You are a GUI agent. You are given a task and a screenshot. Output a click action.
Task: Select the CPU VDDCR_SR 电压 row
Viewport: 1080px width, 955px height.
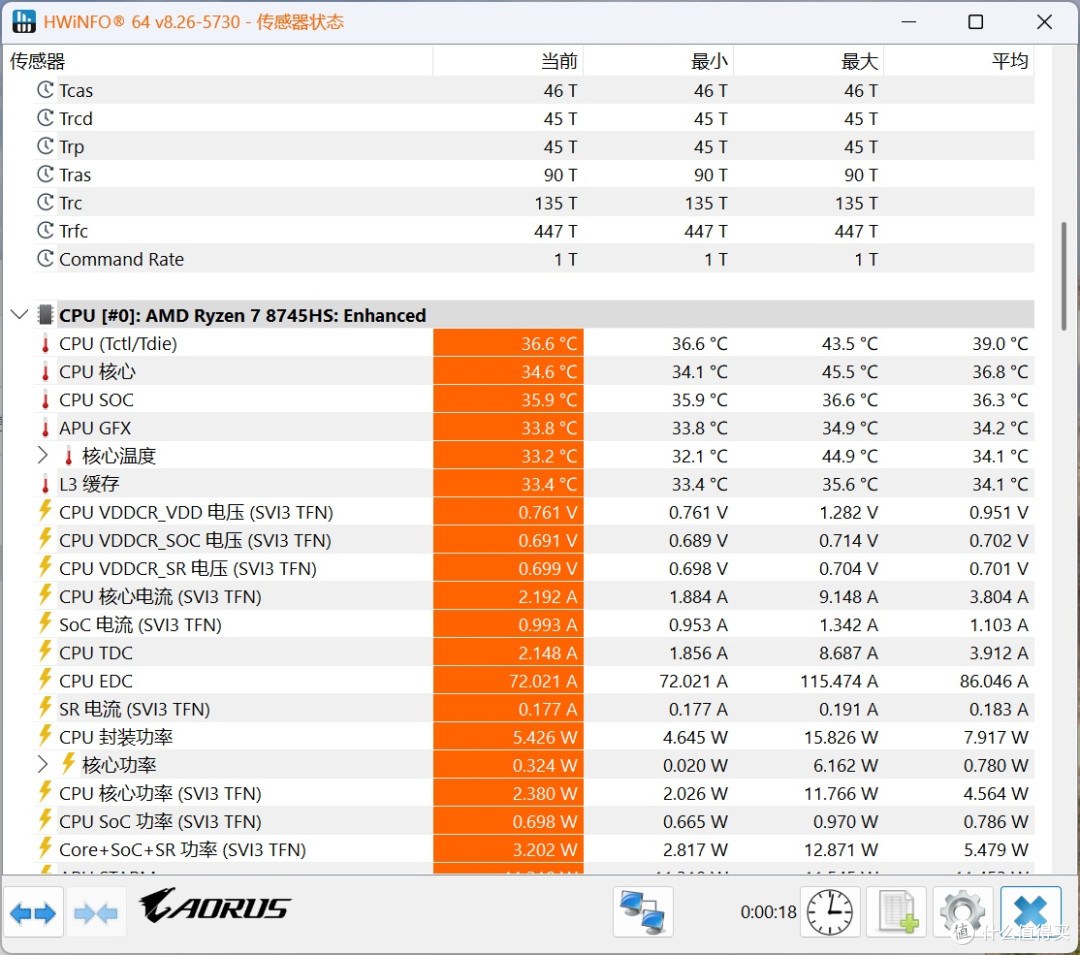point(534,569)
